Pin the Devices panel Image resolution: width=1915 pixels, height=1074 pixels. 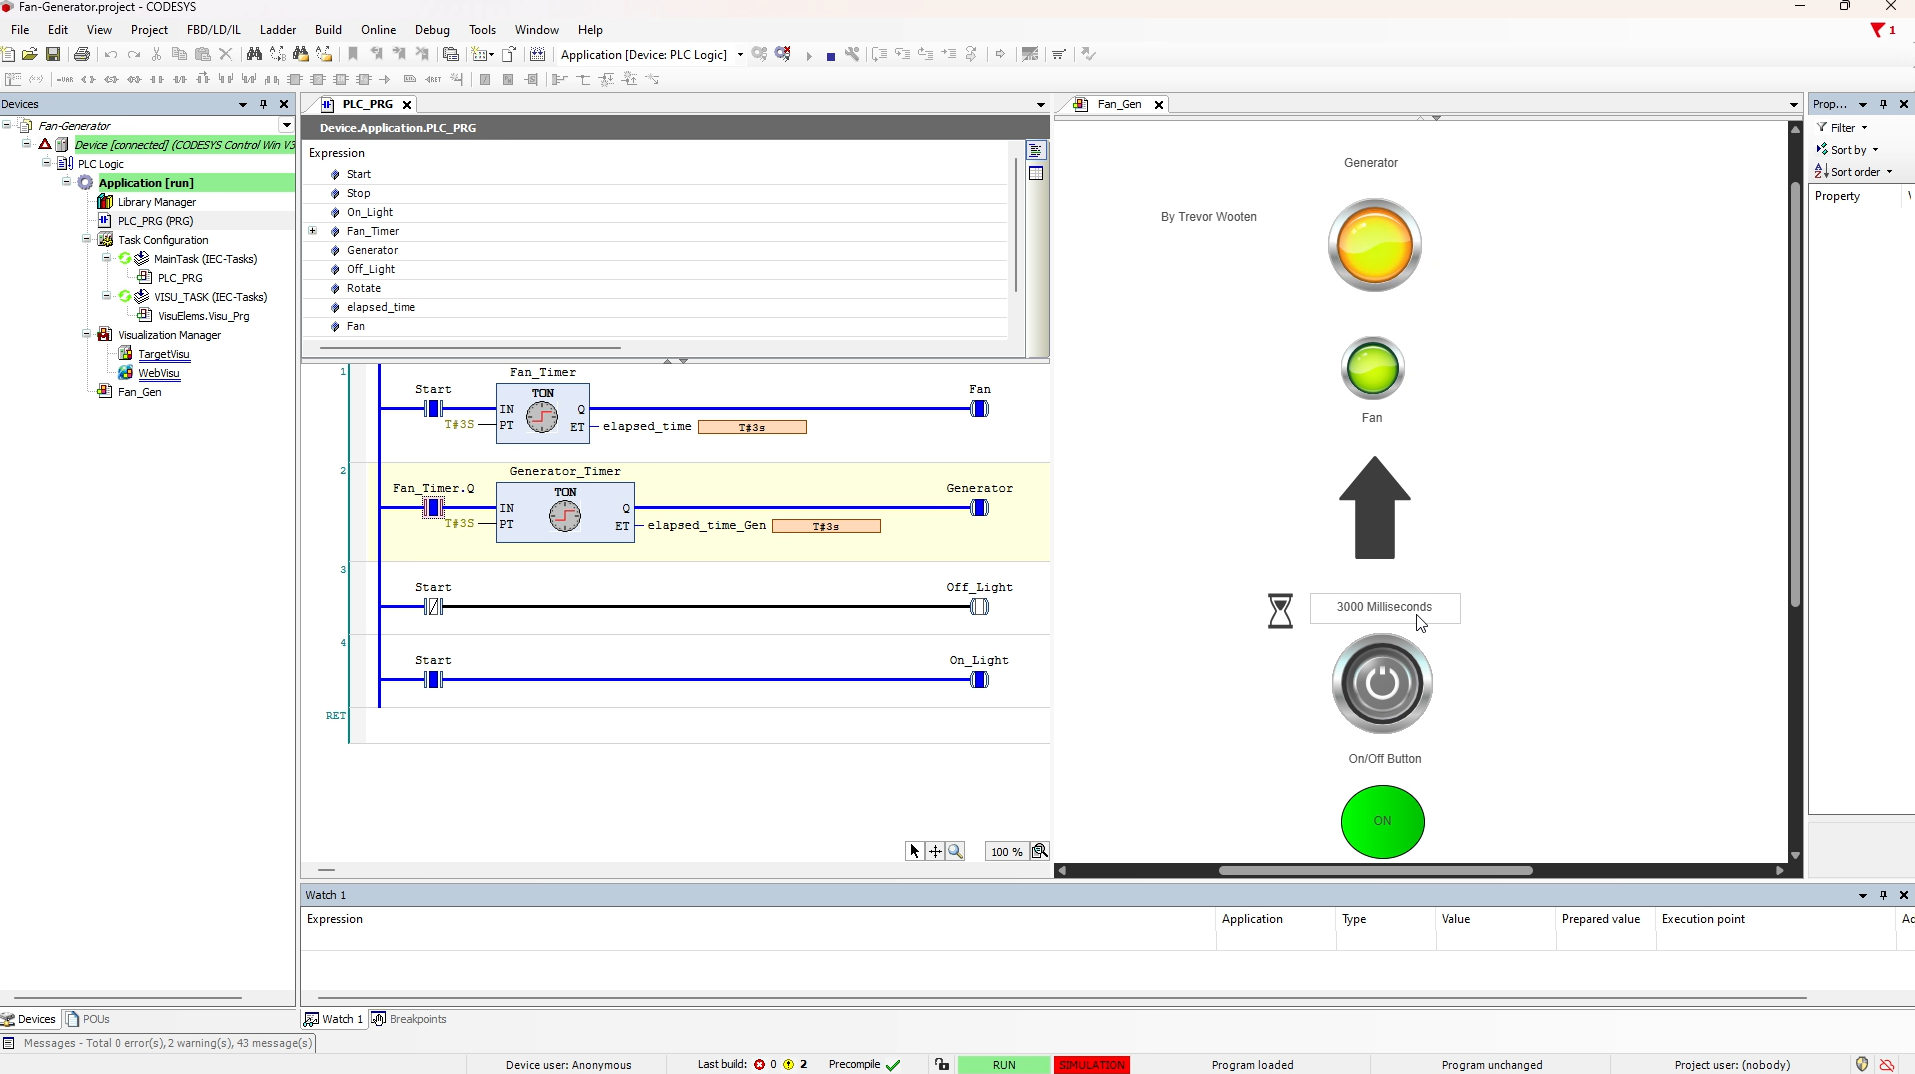[264, 104]
